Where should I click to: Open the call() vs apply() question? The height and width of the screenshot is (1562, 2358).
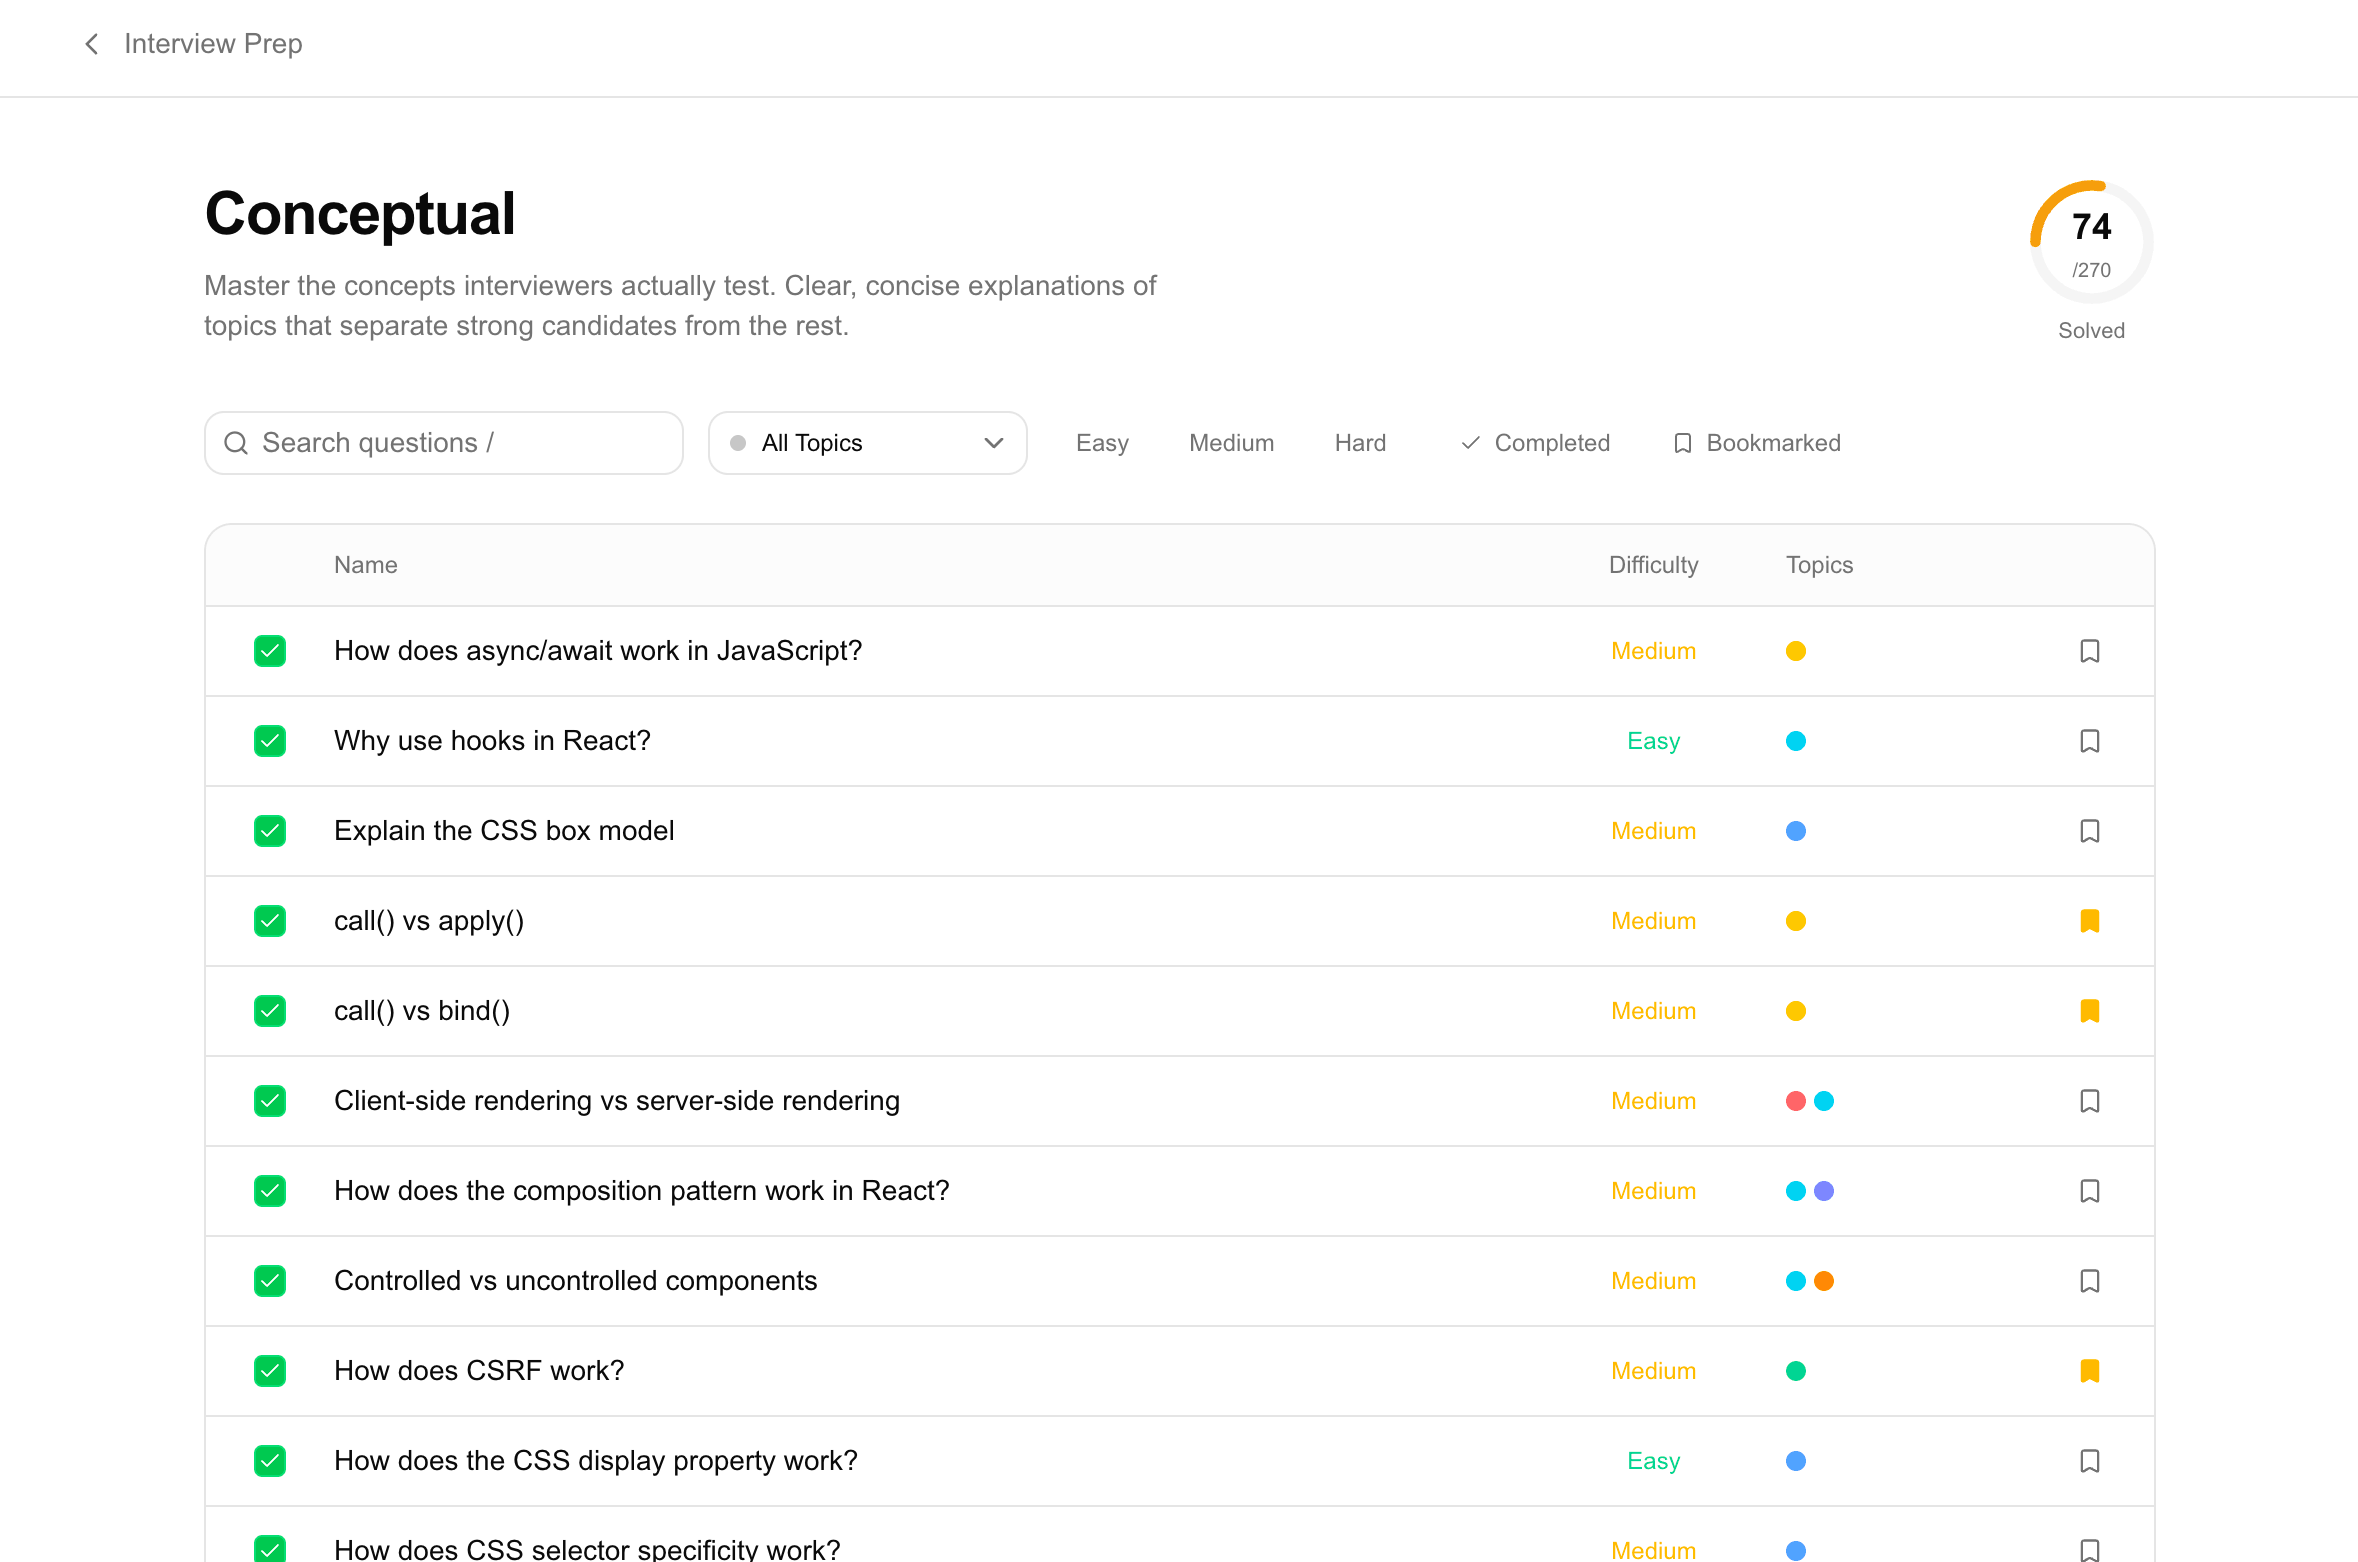[x=429, y=921]
